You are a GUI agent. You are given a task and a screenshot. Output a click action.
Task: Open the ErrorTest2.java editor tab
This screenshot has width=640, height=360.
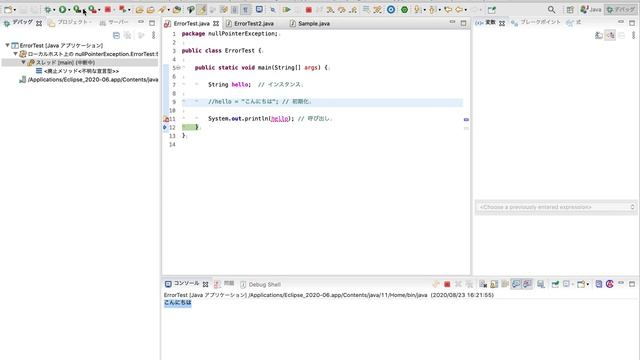point(250,24)
